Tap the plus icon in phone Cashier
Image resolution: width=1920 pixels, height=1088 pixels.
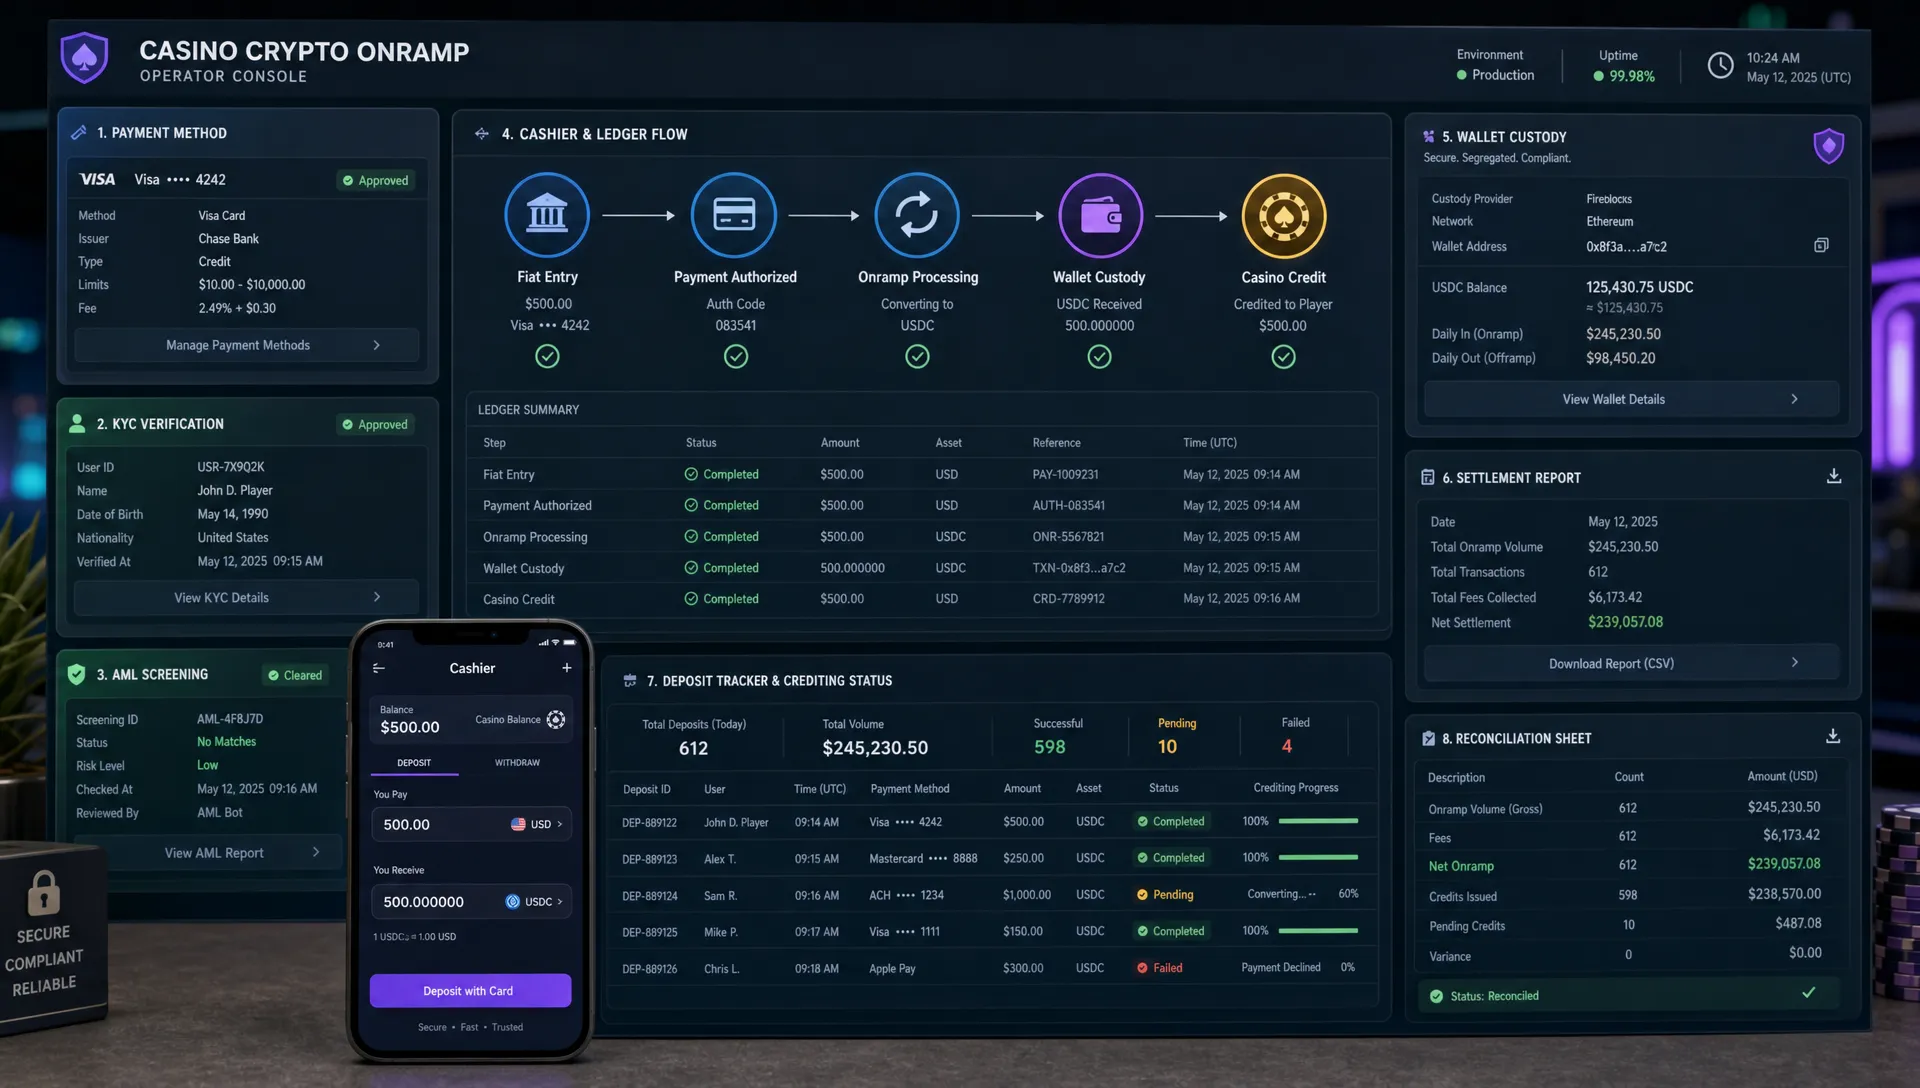coord(567,668)
